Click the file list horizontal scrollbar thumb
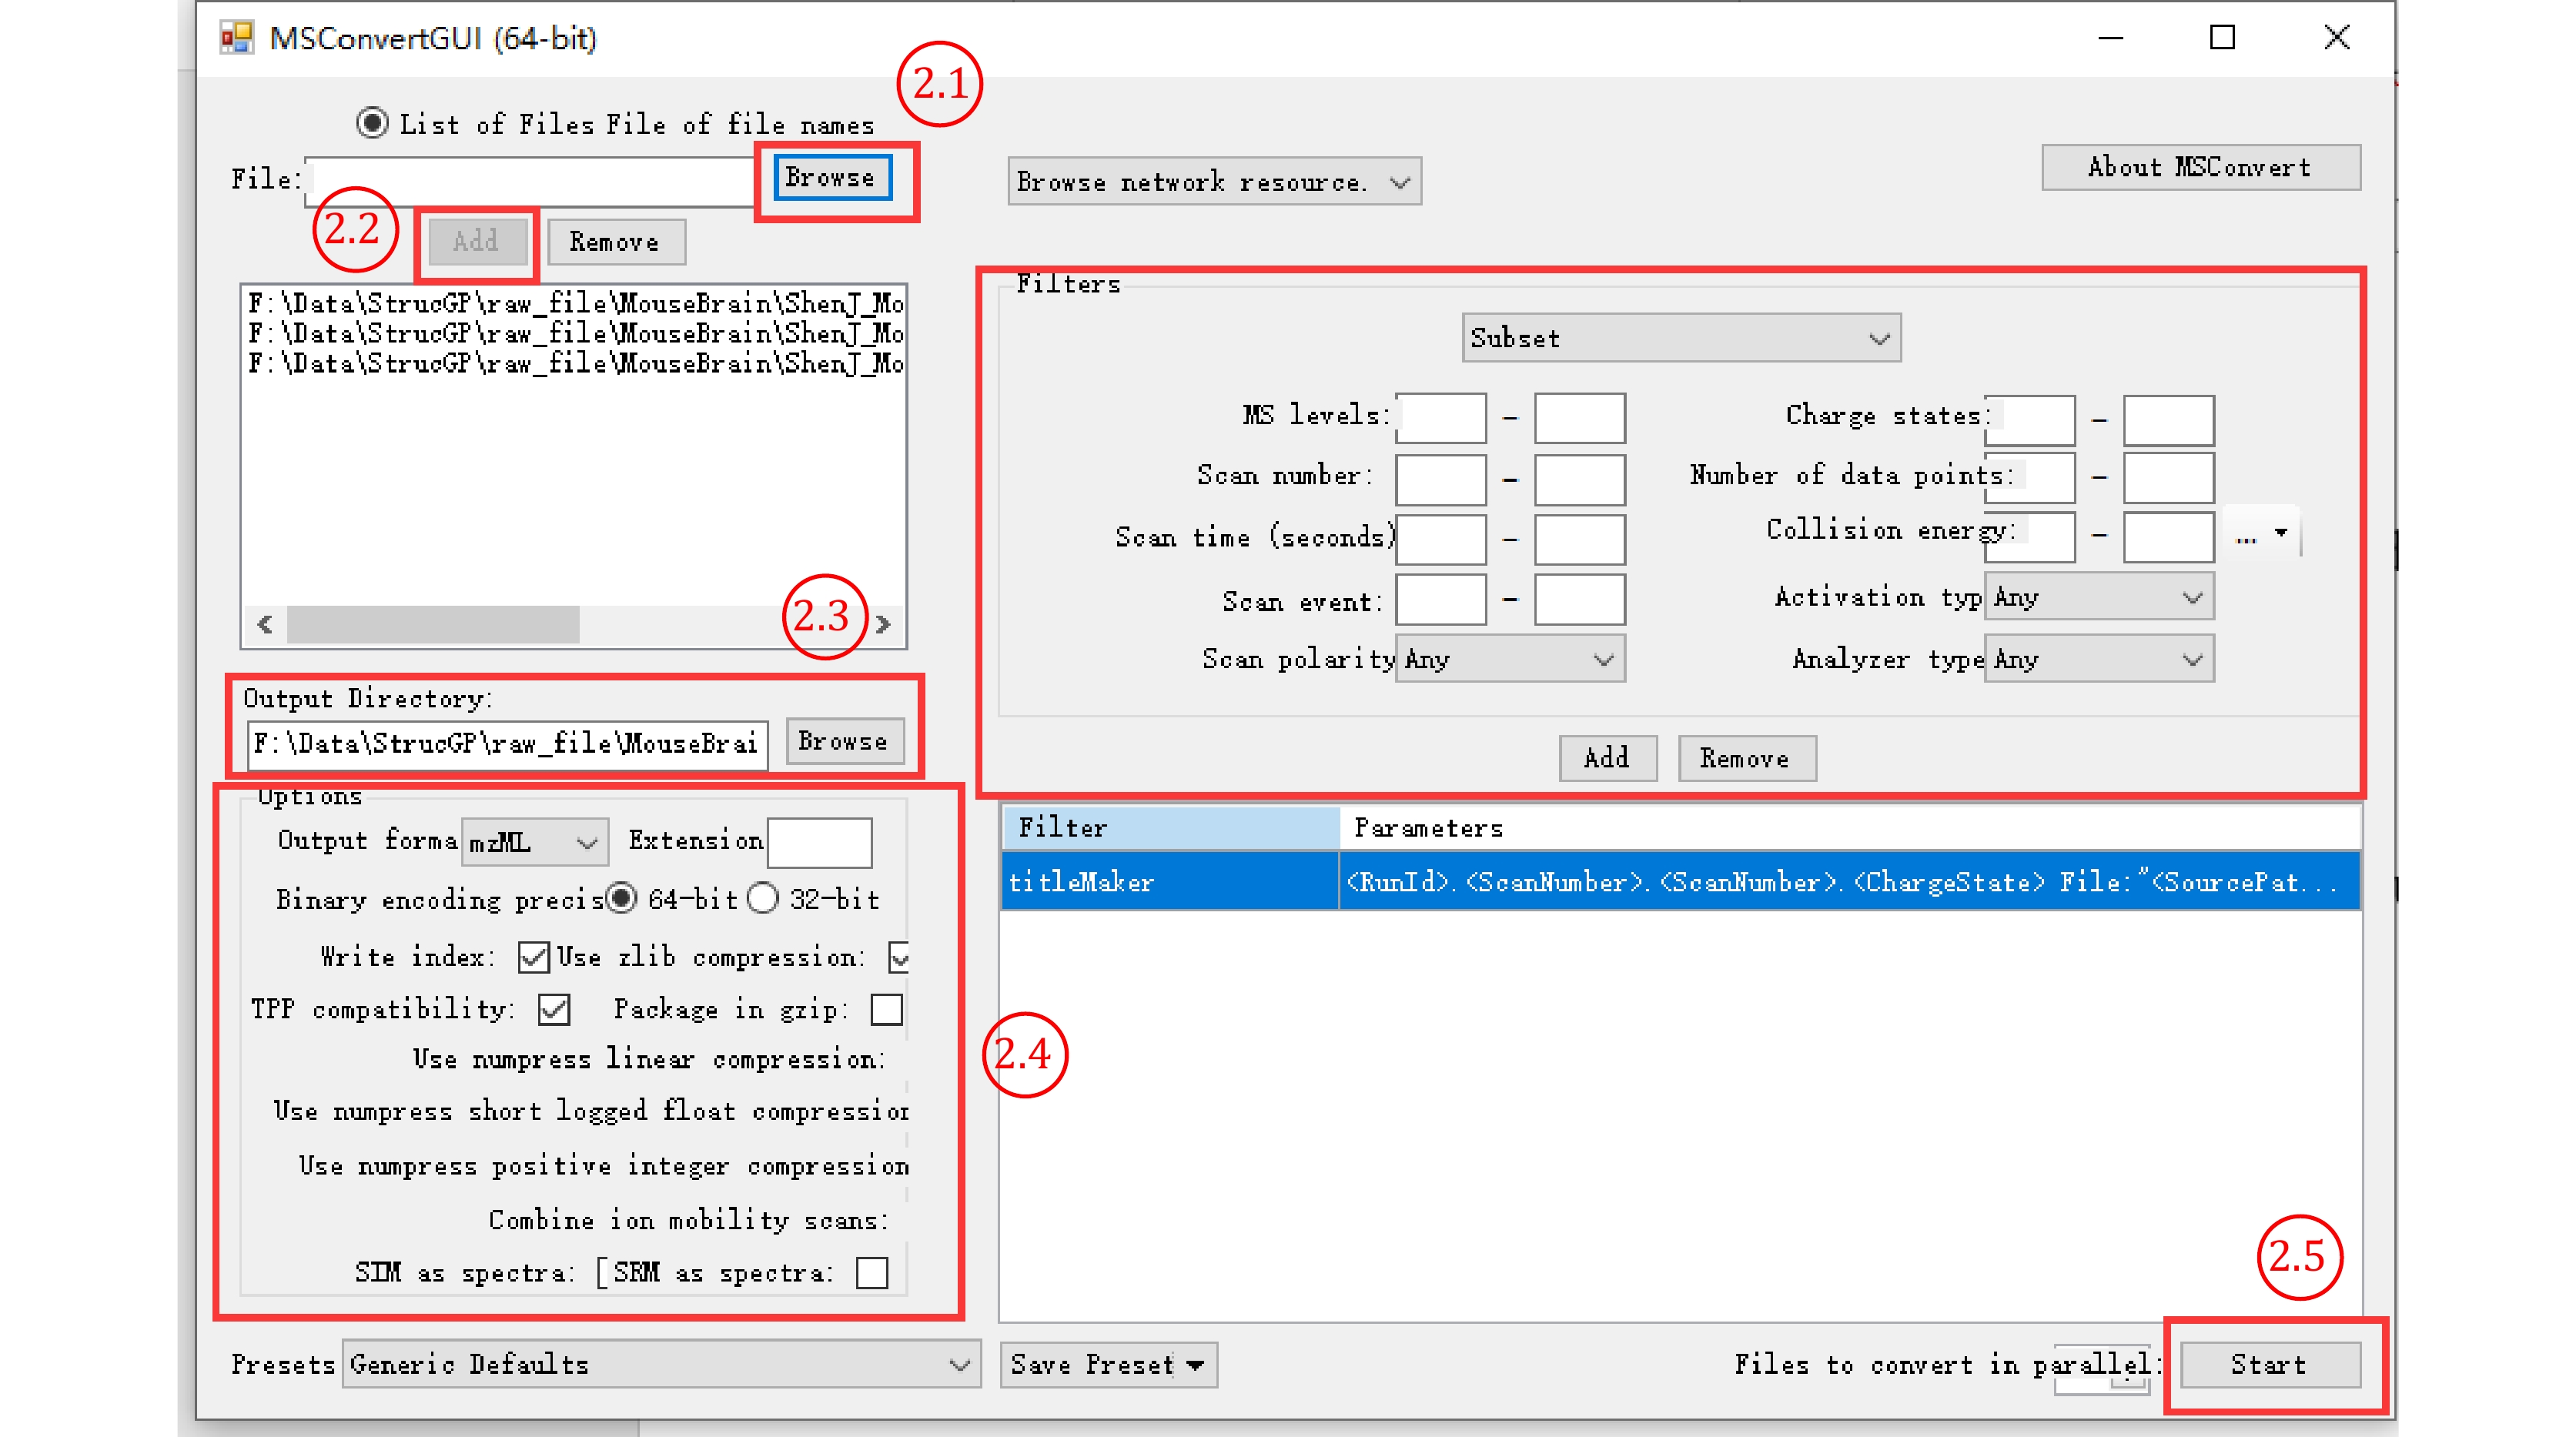Screen dimensions: 2576x1437 pyautogui.click(x=433, y=624)
